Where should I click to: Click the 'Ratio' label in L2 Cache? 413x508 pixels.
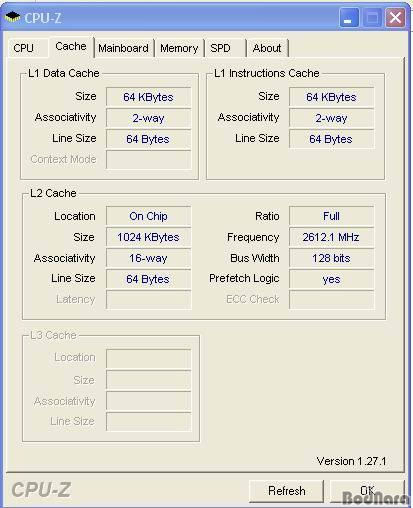coord(267,216)
